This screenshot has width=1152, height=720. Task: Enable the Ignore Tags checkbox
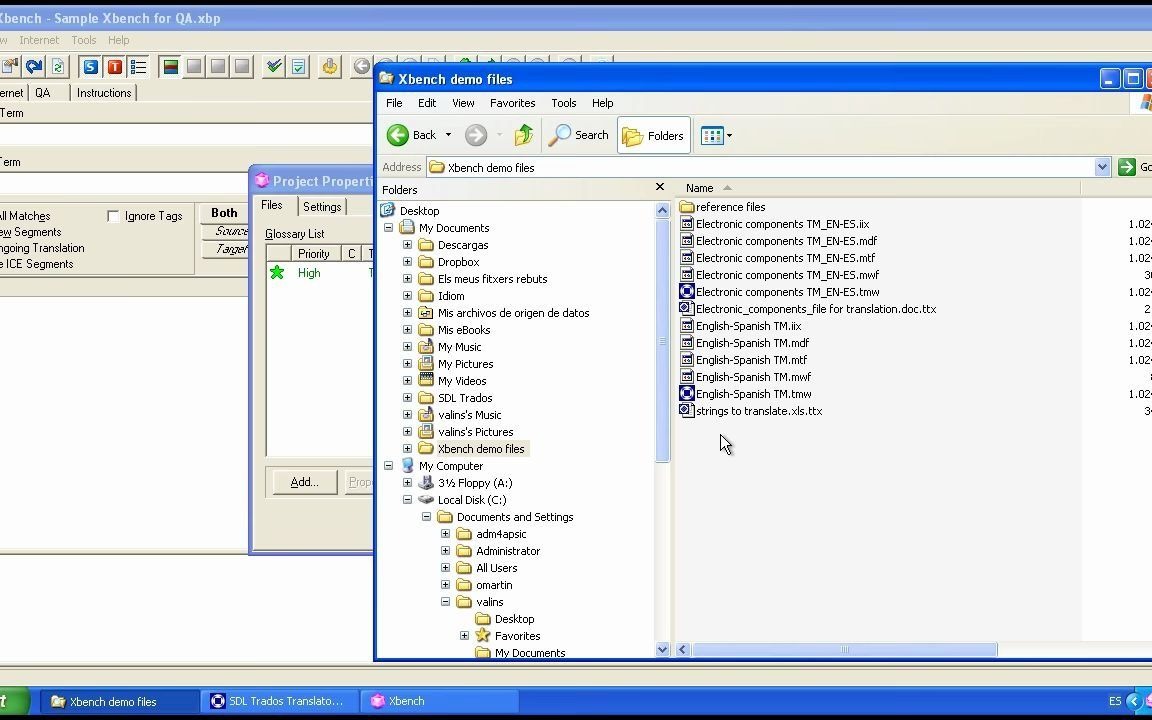(x=113, y=215)
